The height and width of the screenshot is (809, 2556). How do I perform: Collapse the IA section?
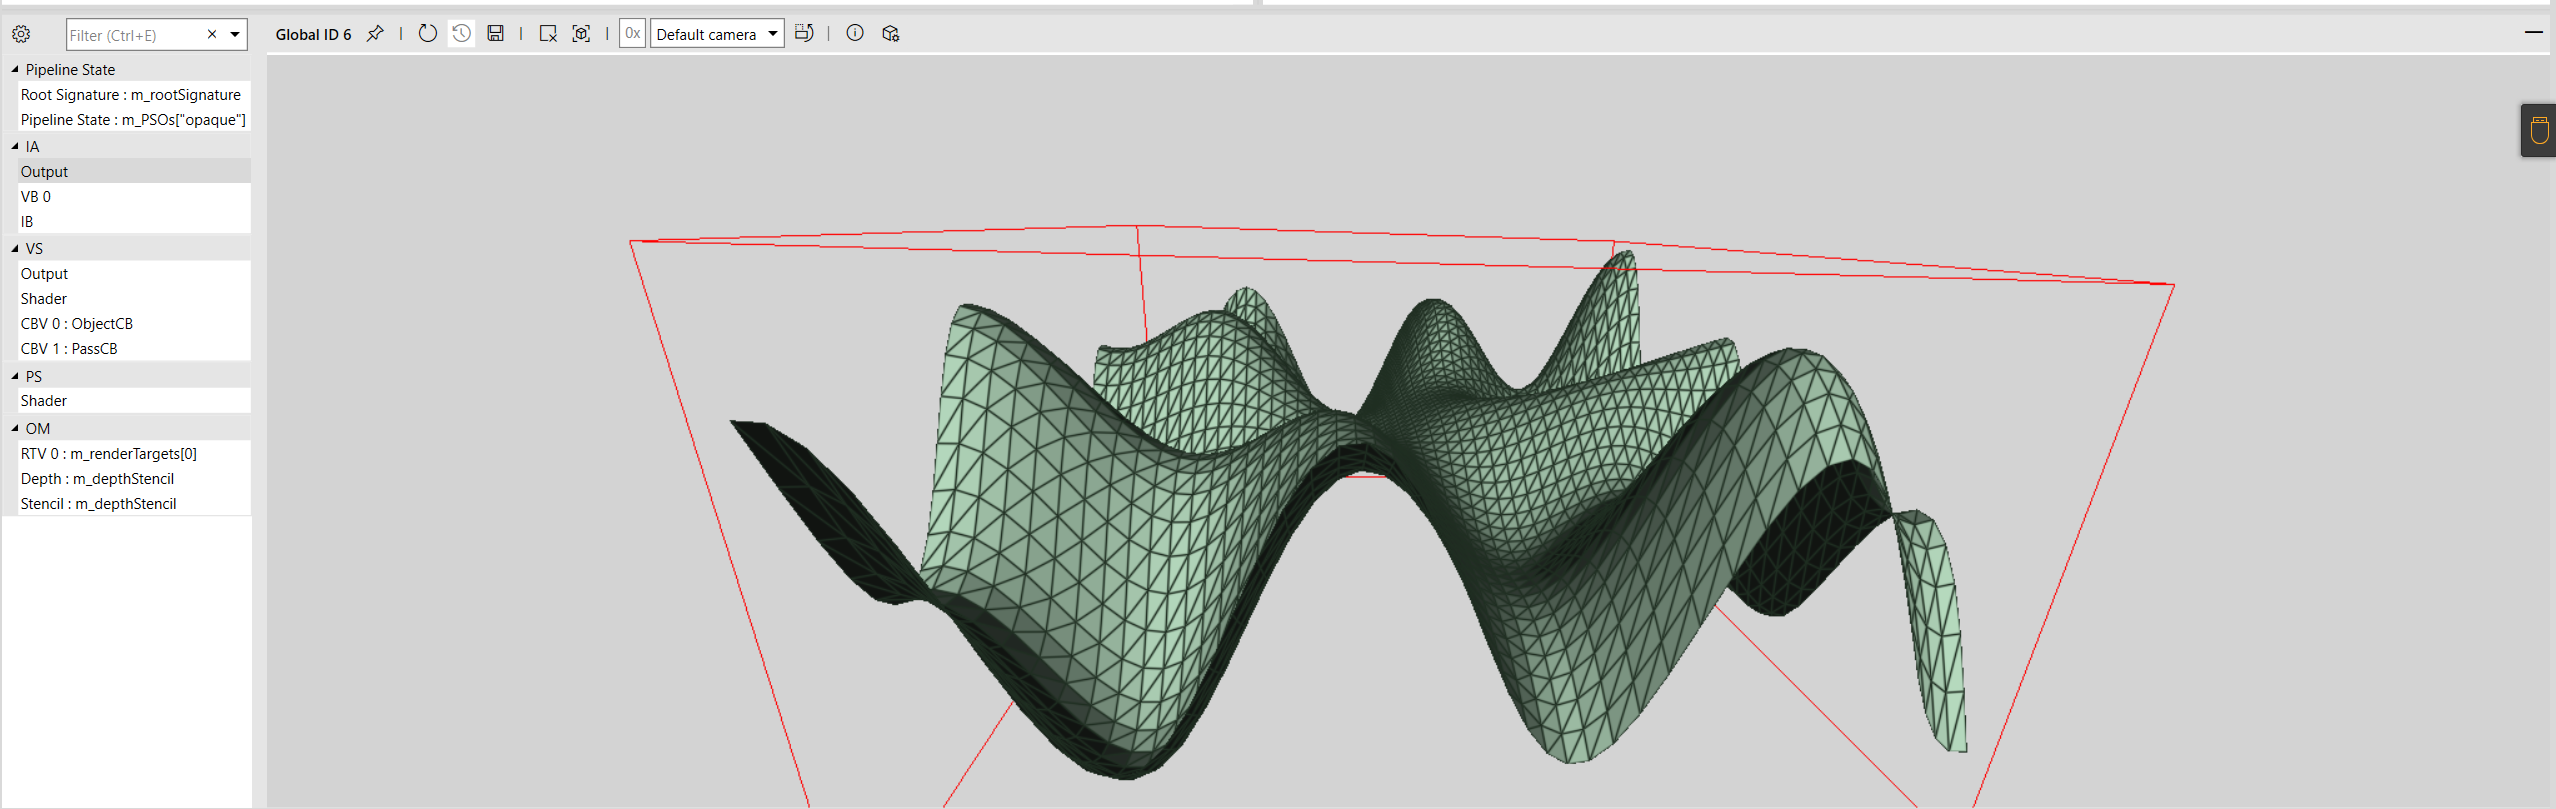pos(15,146)
